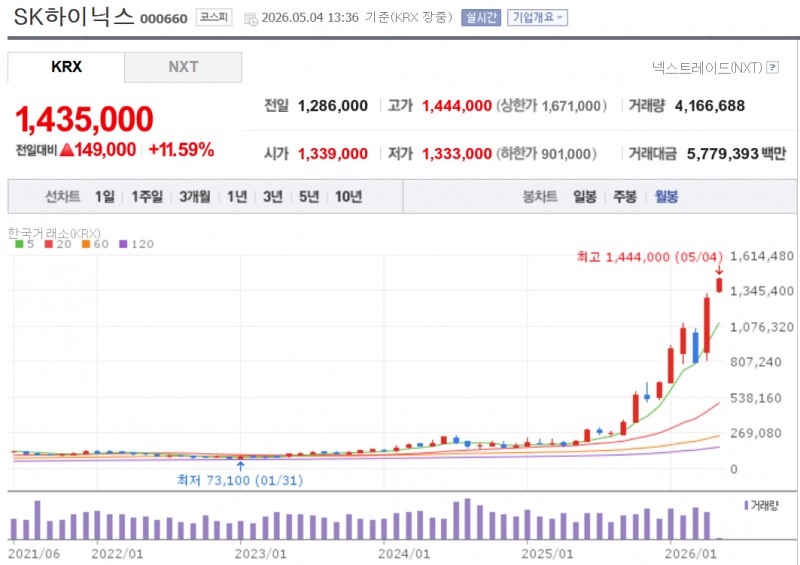Click the 2026.05.04 13:36 timestamp text

click(310, 18)
